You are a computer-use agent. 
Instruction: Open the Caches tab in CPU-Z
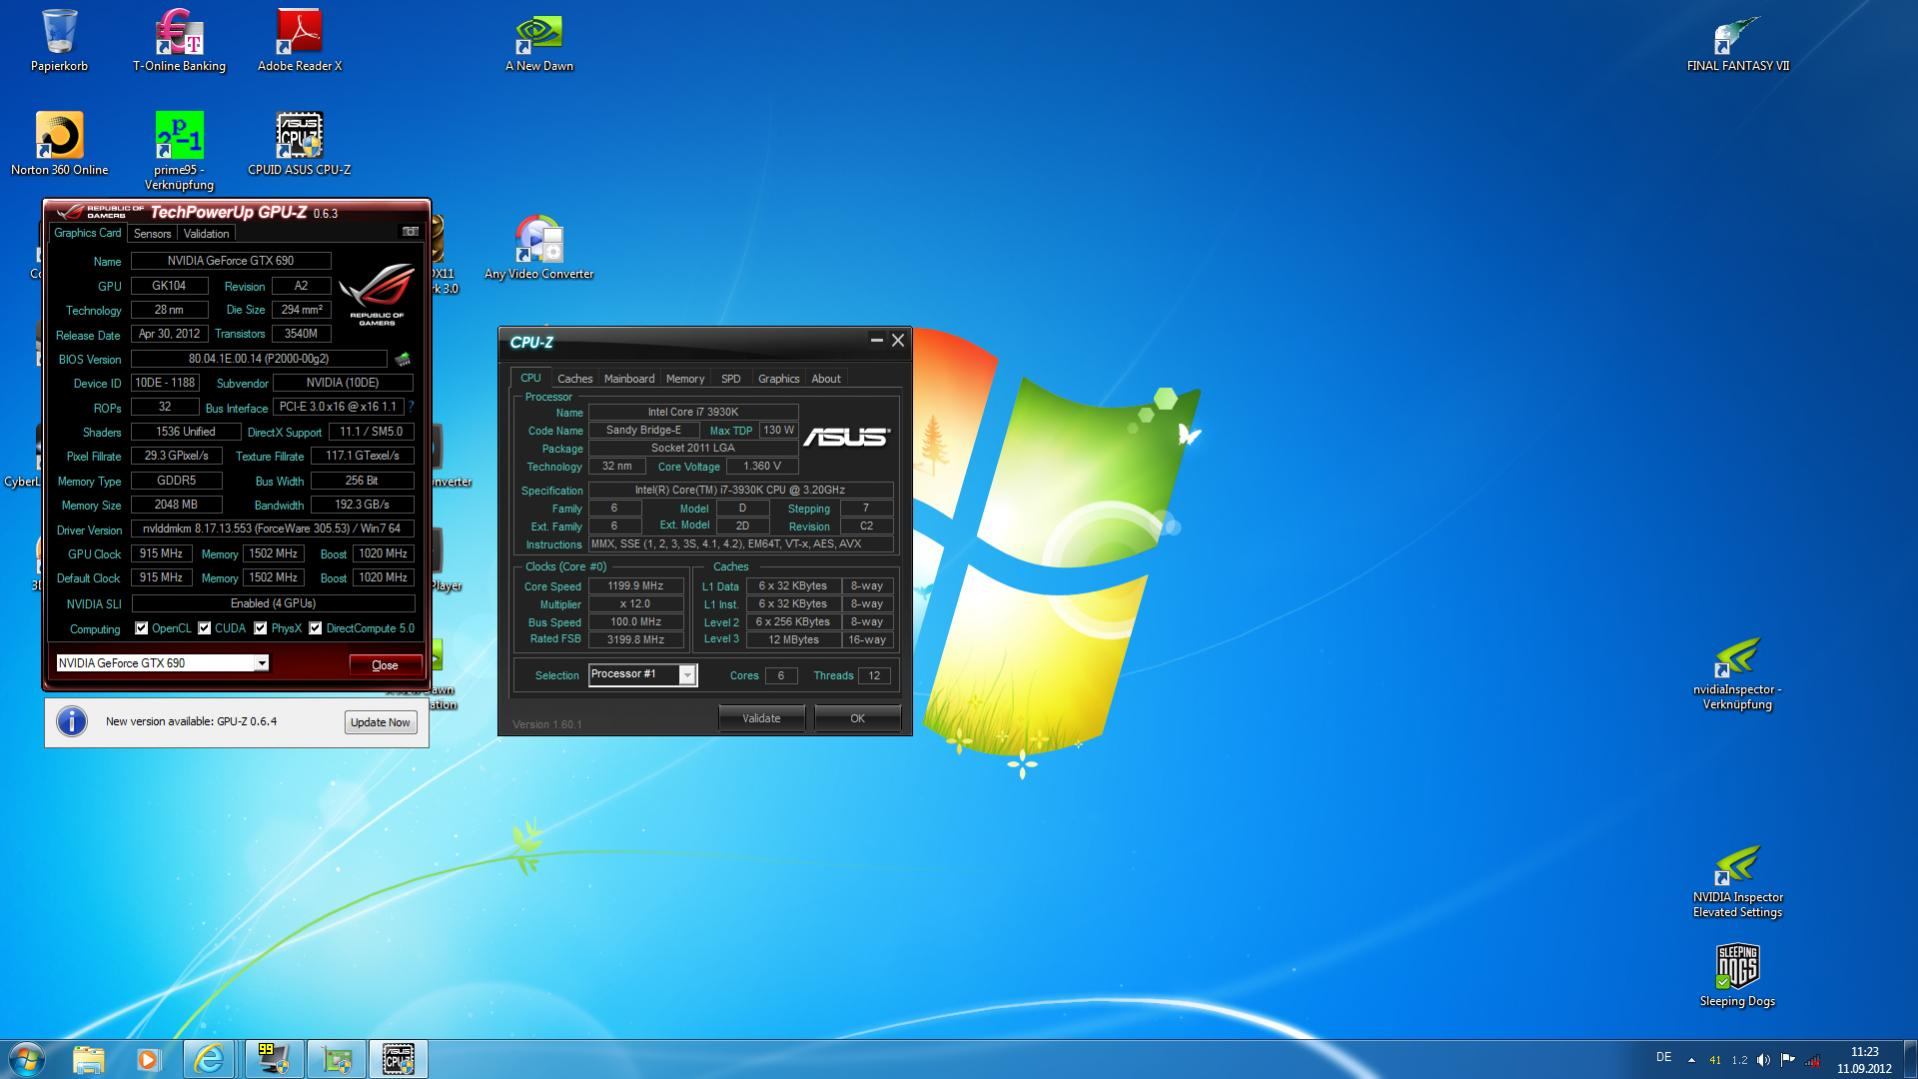tap(574, 379)
